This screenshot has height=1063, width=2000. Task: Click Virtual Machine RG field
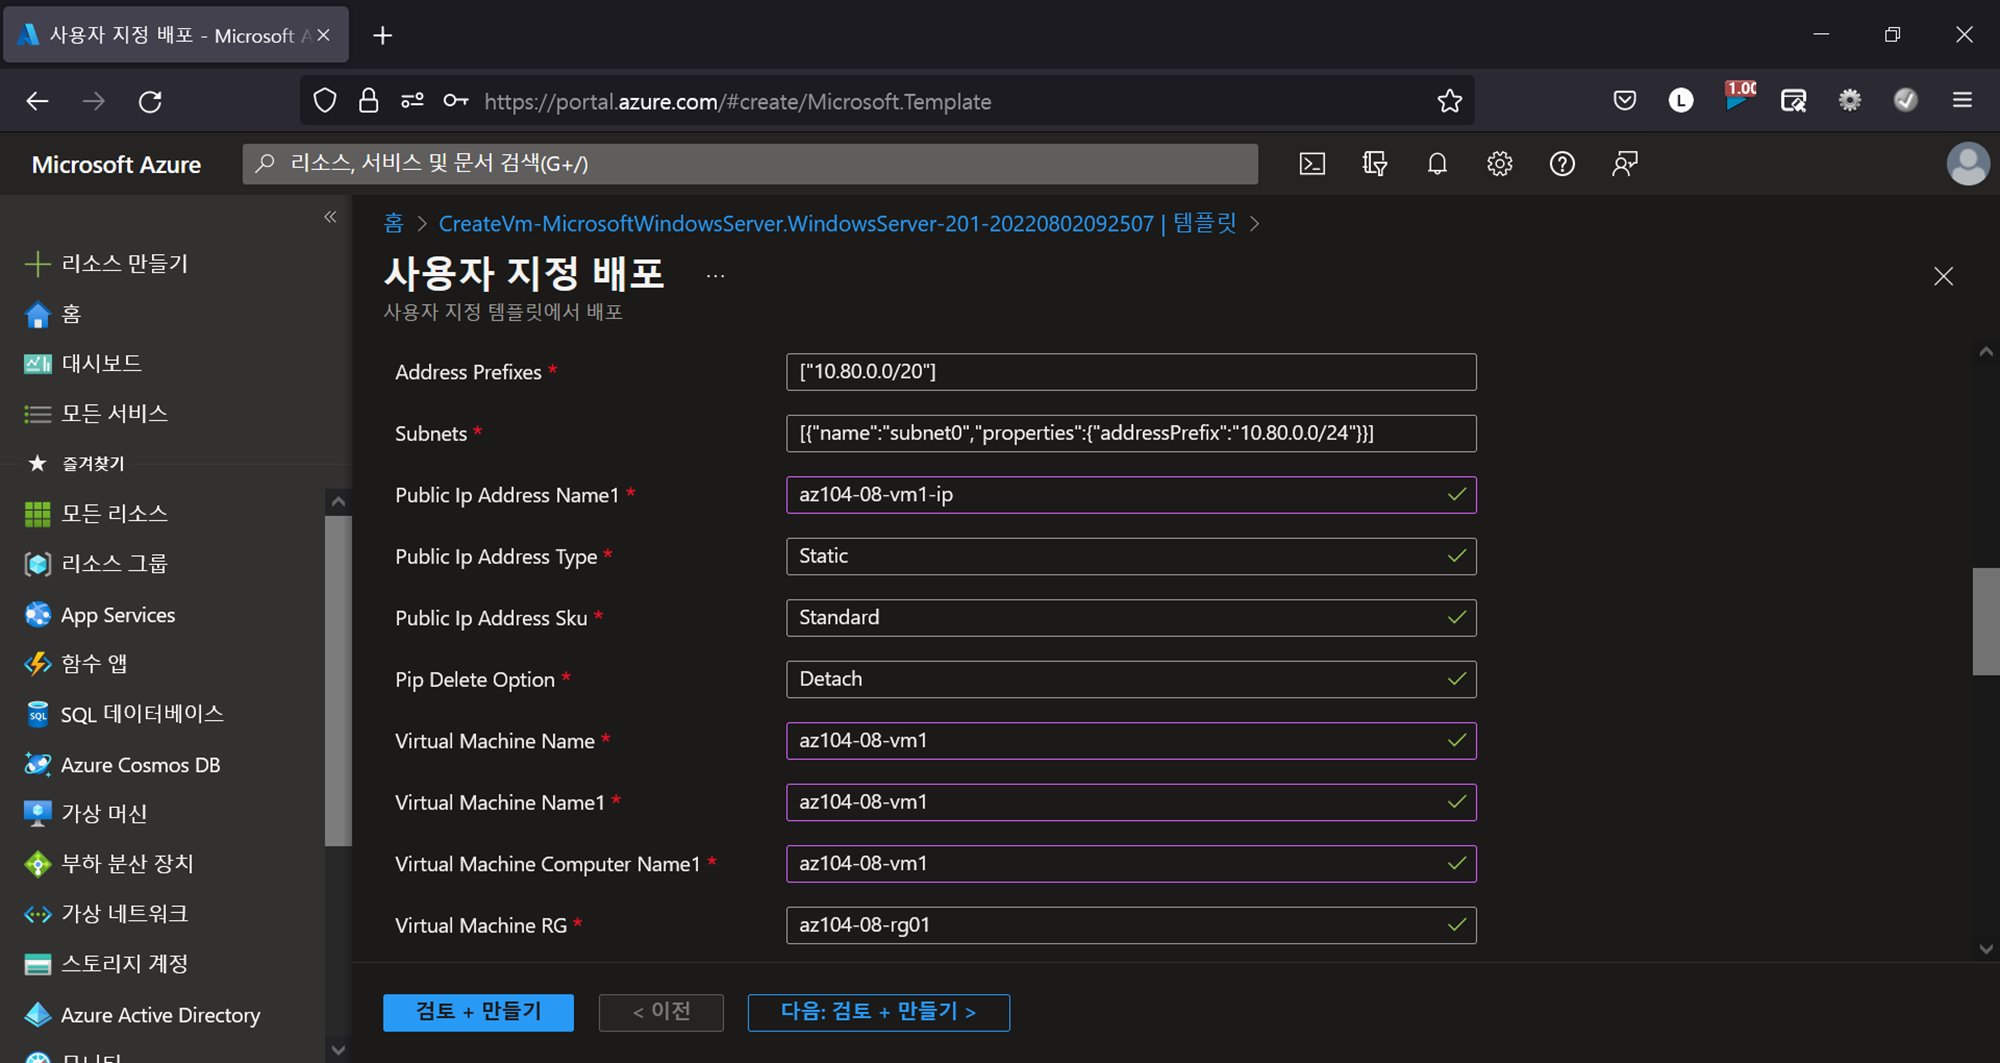(x=1131, y=925)
